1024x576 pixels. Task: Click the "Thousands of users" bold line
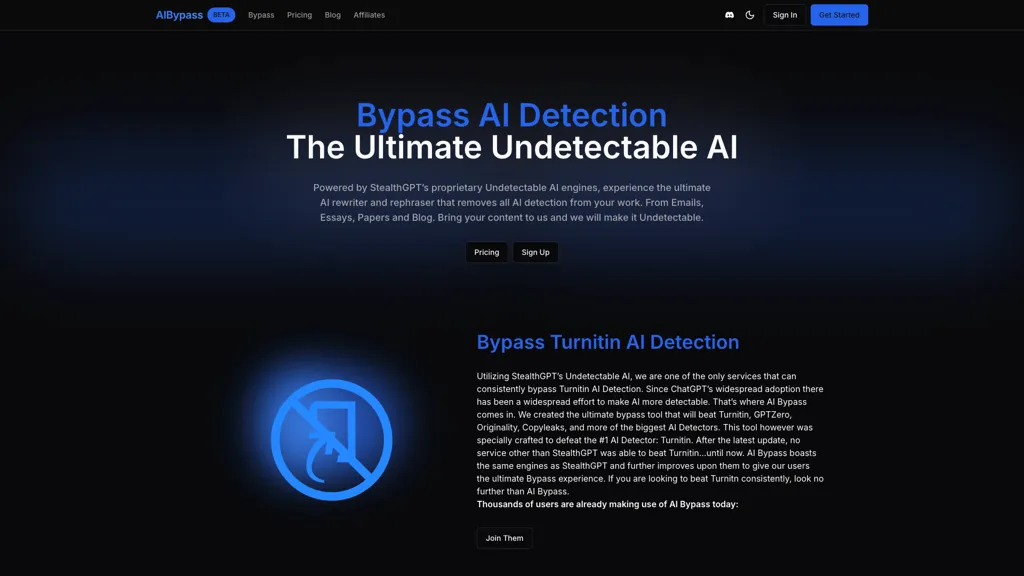point(607,504)
